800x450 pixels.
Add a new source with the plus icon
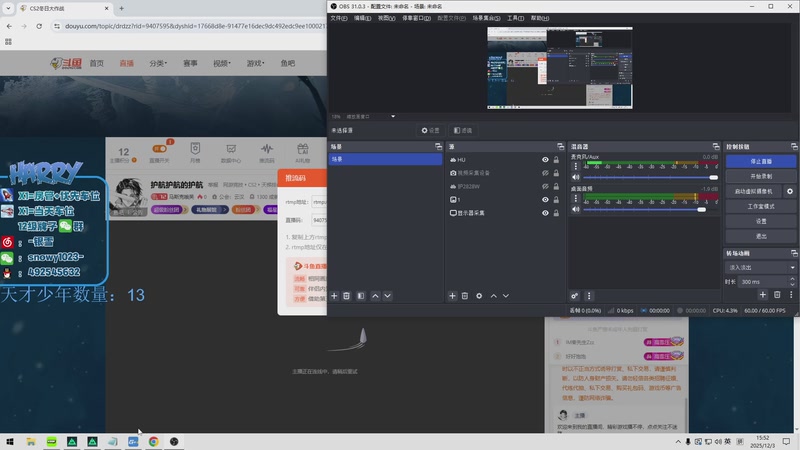point(452,296)
